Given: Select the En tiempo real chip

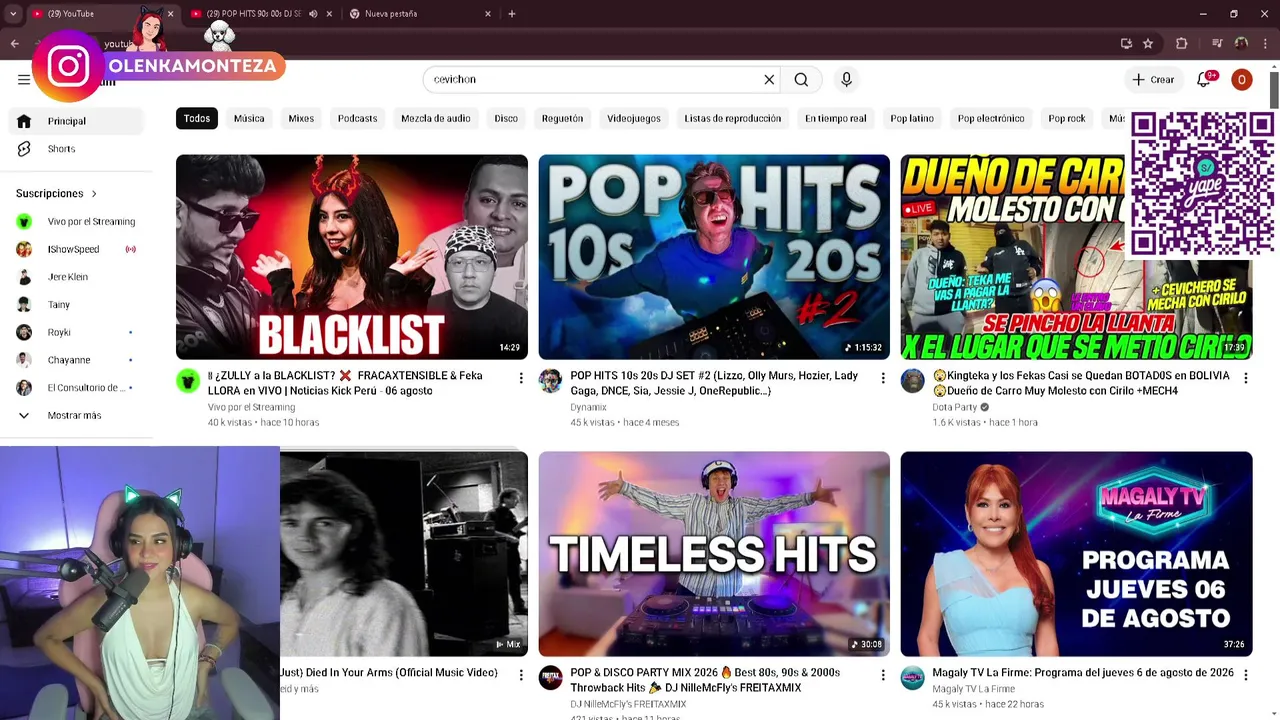Looking at the screenshot, I should point(836,118).
